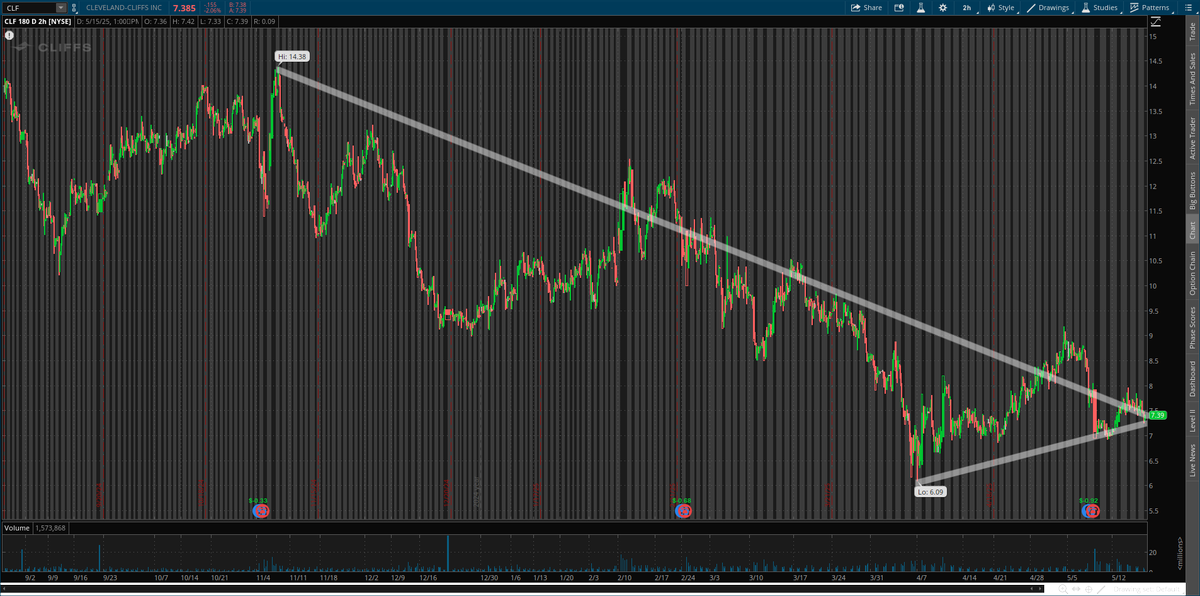This screenshot has height=596, width=1200.
Task: Click the Drawings pencil icon
Action: (x=1032, y=8)
